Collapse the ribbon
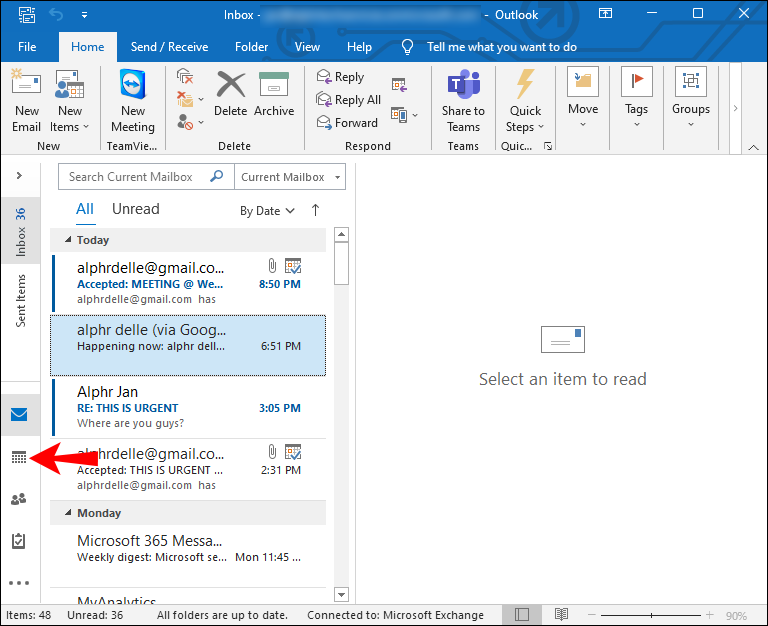 coord(753,147)
